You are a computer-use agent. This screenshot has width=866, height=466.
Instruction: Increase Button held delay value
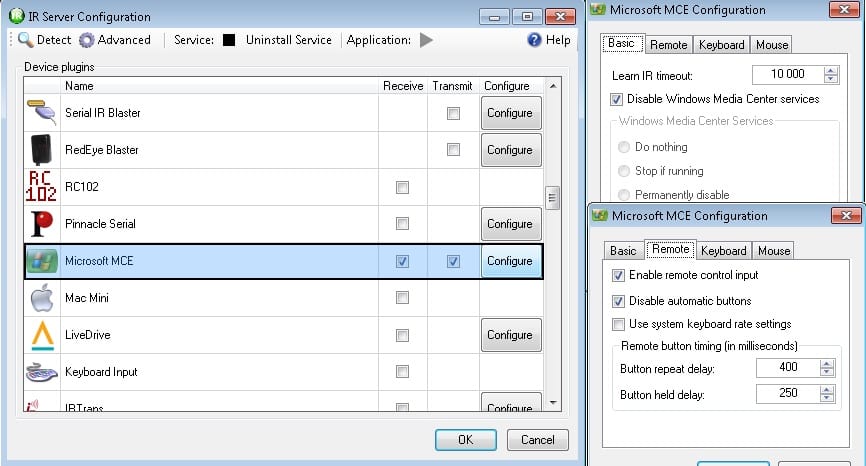click(826, 389)
